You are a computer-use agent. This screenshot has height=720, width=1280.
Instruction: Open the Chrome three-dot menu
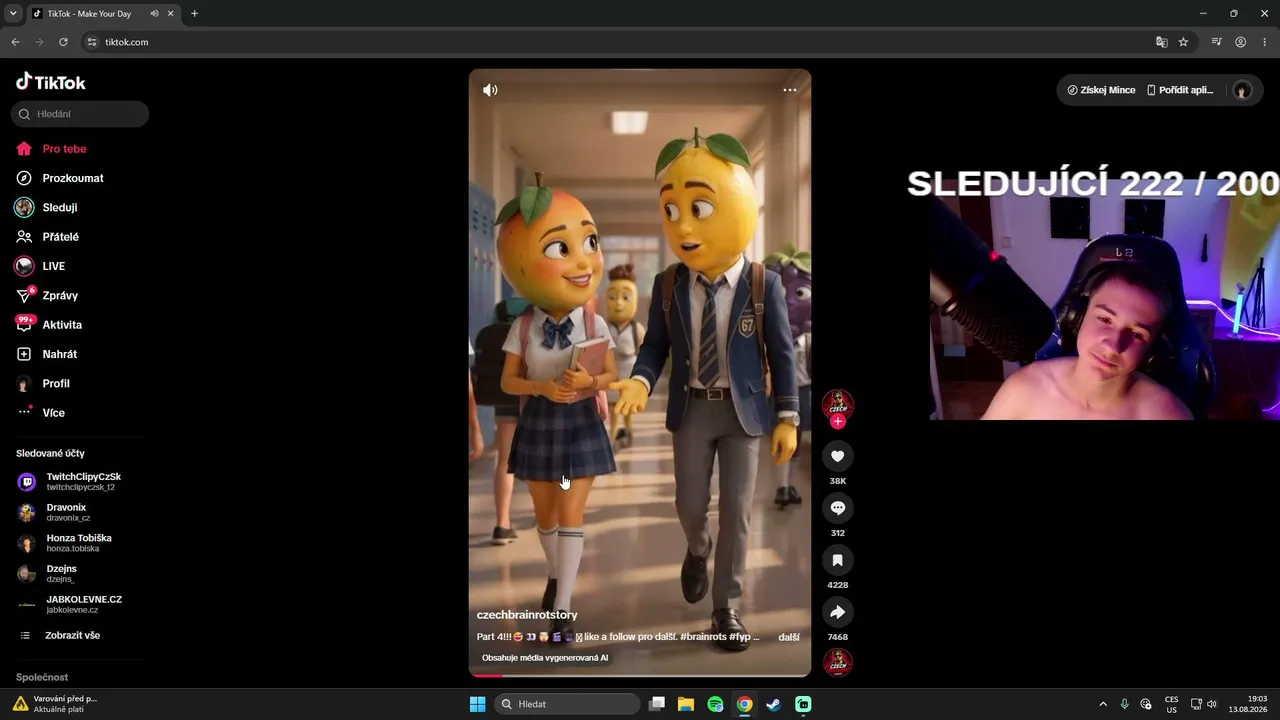pos(1265,42)
